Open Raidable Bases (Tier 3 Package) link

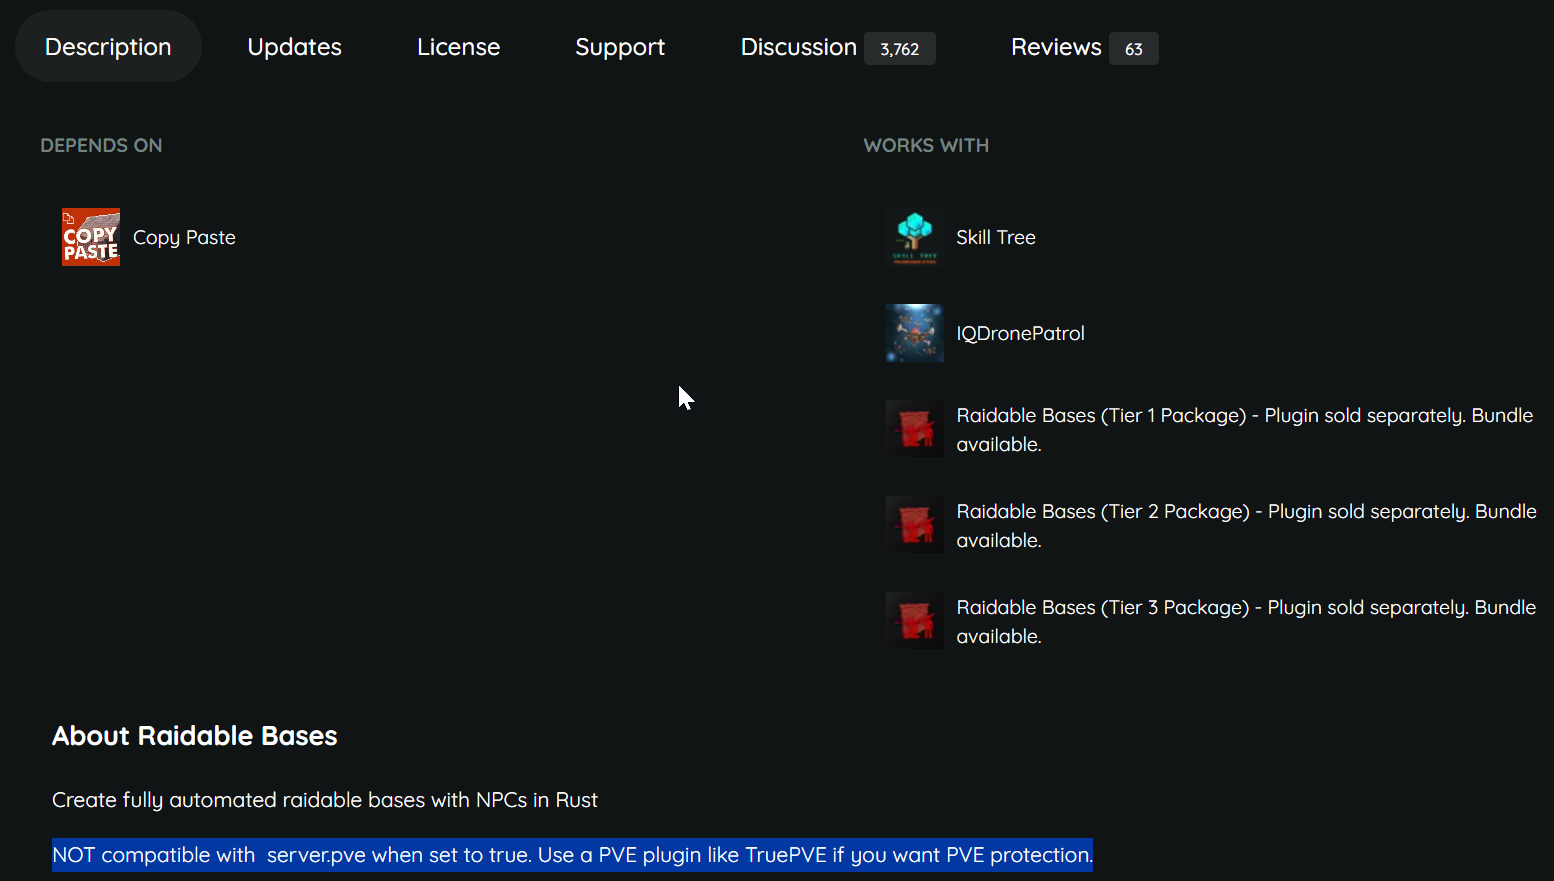(1246, 621)
